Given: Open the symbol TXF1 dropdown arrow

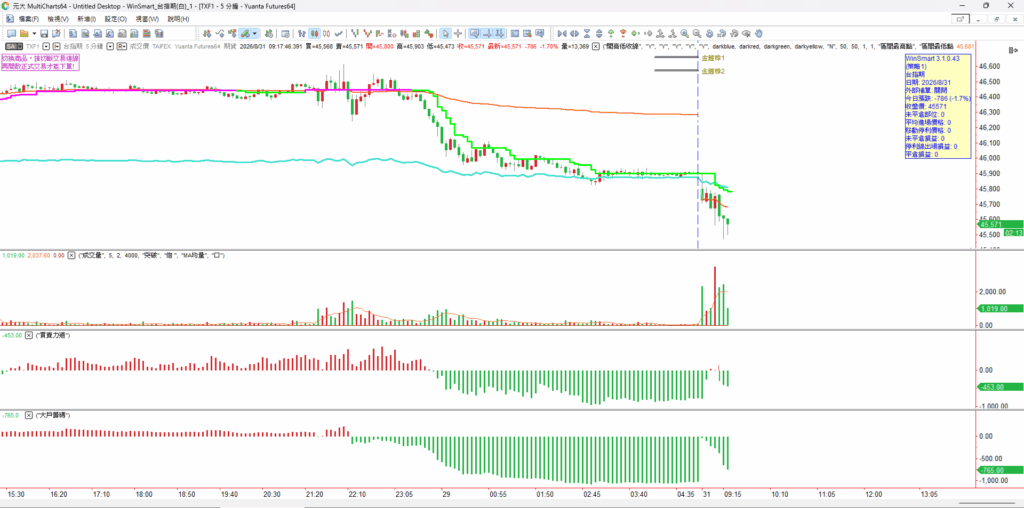Looking at the screenshot, I should [46, 46].
